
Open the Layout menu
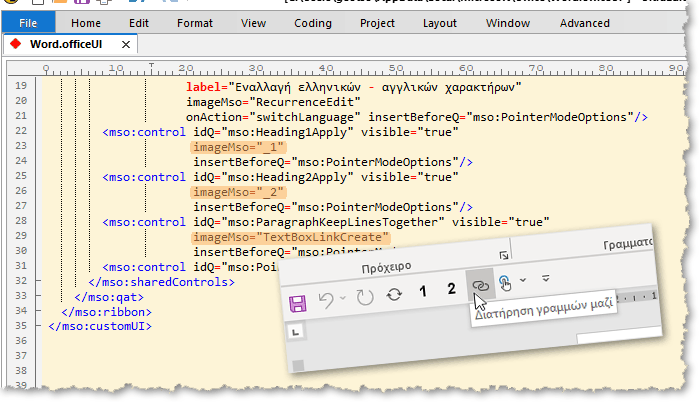[x=440, y=23]
